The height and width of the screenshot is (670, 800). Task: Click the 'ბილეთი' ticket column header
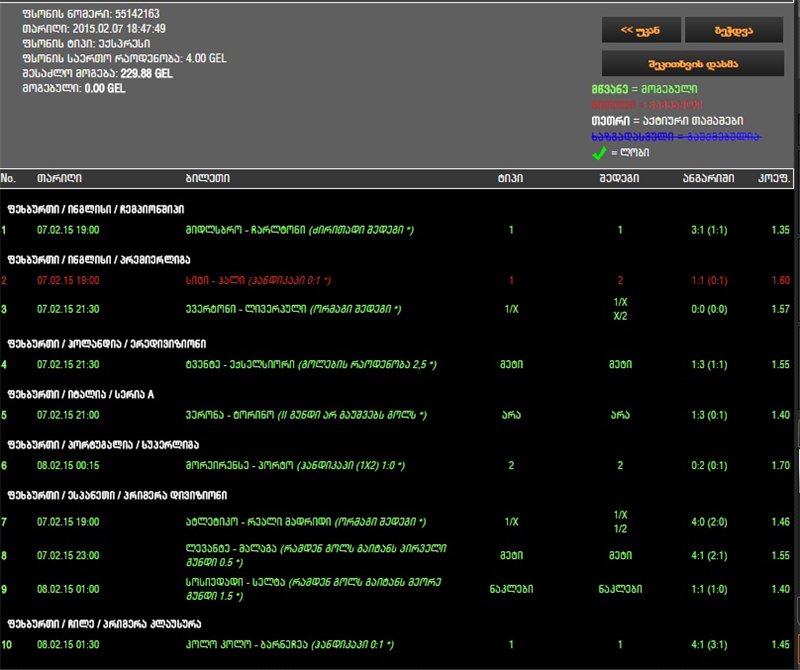[207, 178]
